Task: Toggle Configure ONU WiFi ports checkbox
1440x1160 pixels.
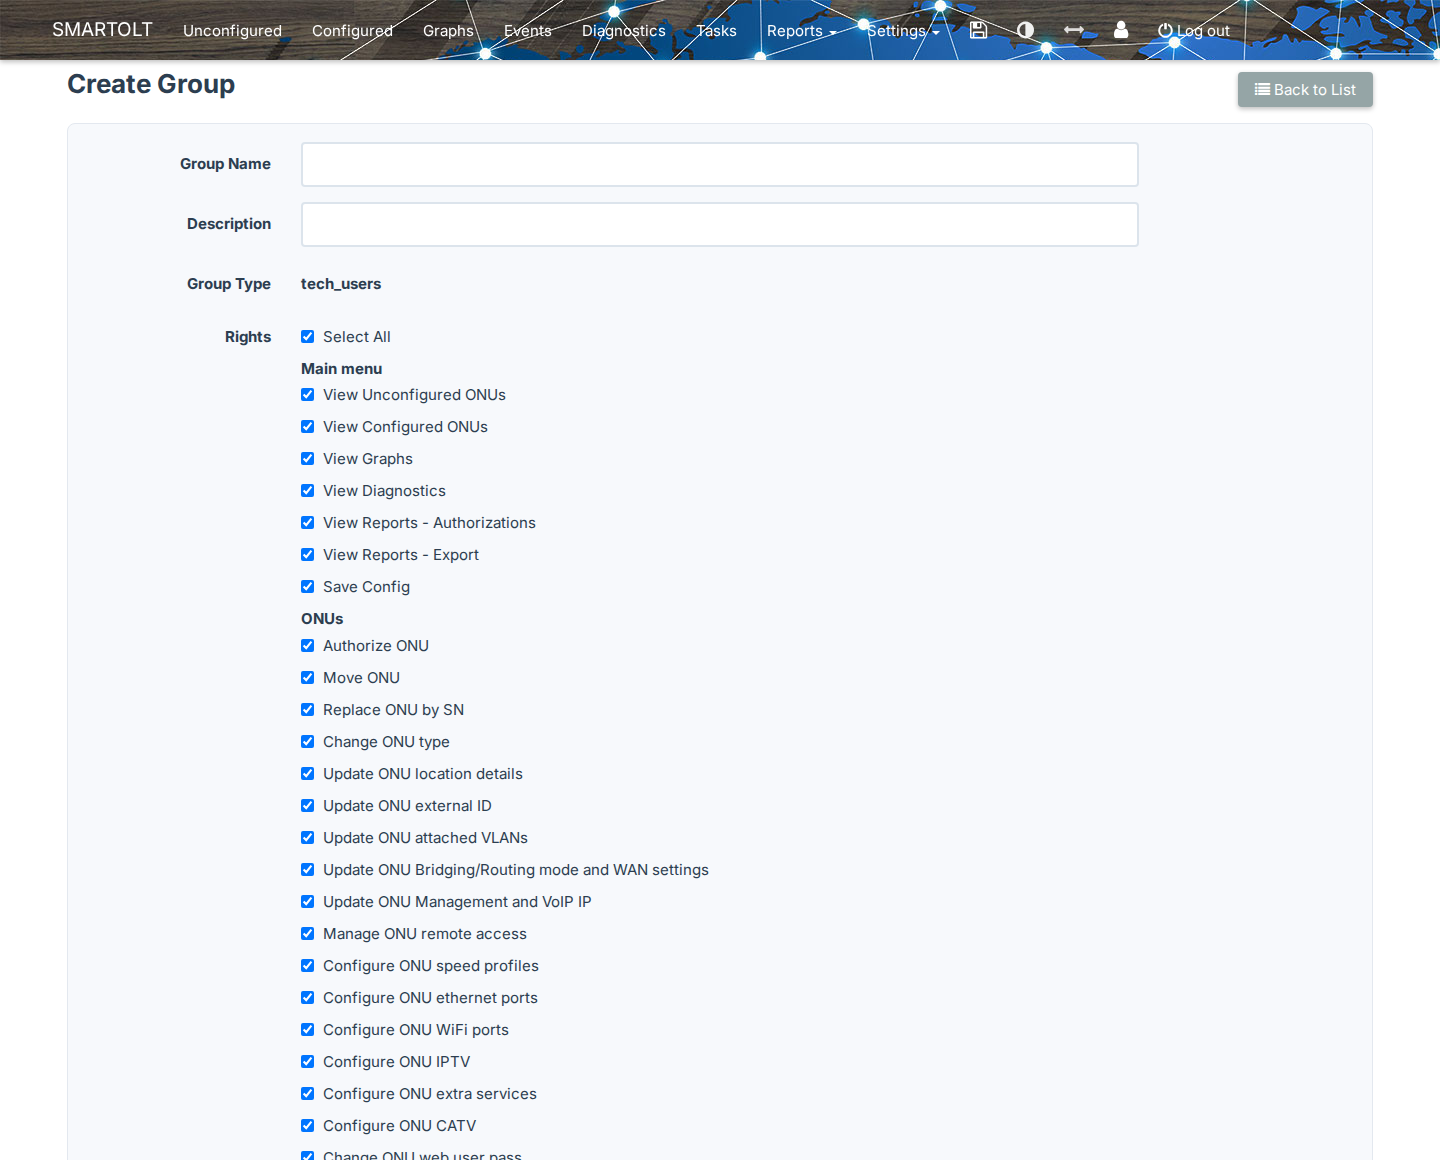Action: [x=308, y=1030]
